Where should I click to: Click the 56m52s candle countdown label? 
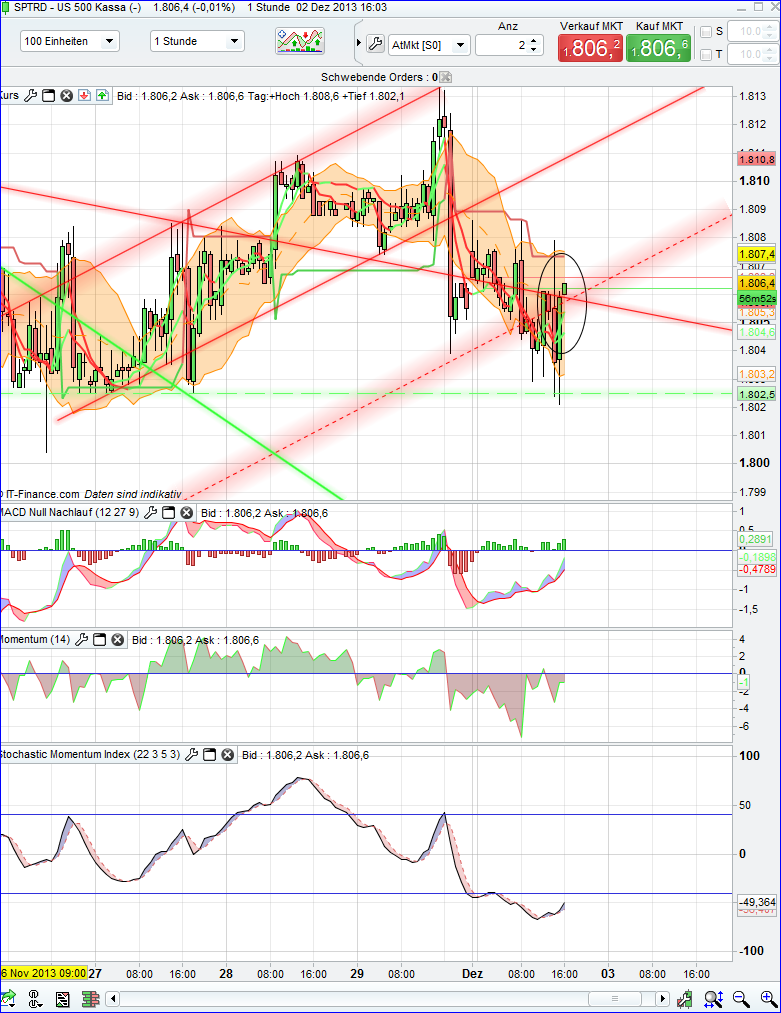(x=756, y=298)
